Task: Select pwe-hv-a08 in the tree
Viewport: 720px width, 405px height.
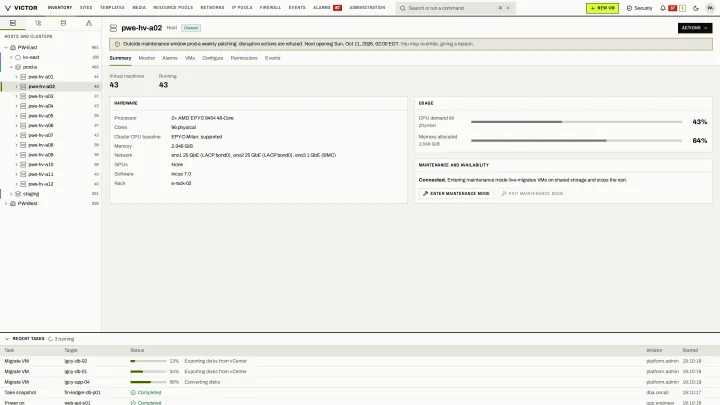Action: point(51,145)
